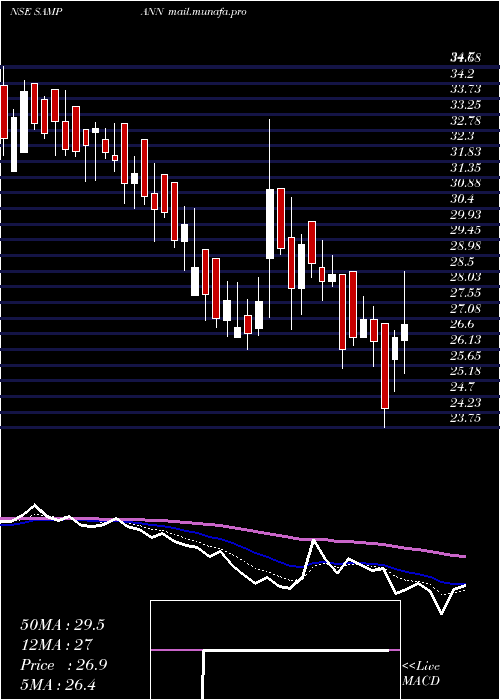This screenshot has width=500, height=700.
Task: Click the Price : 26.9 readout
Action: click(64, 665)
